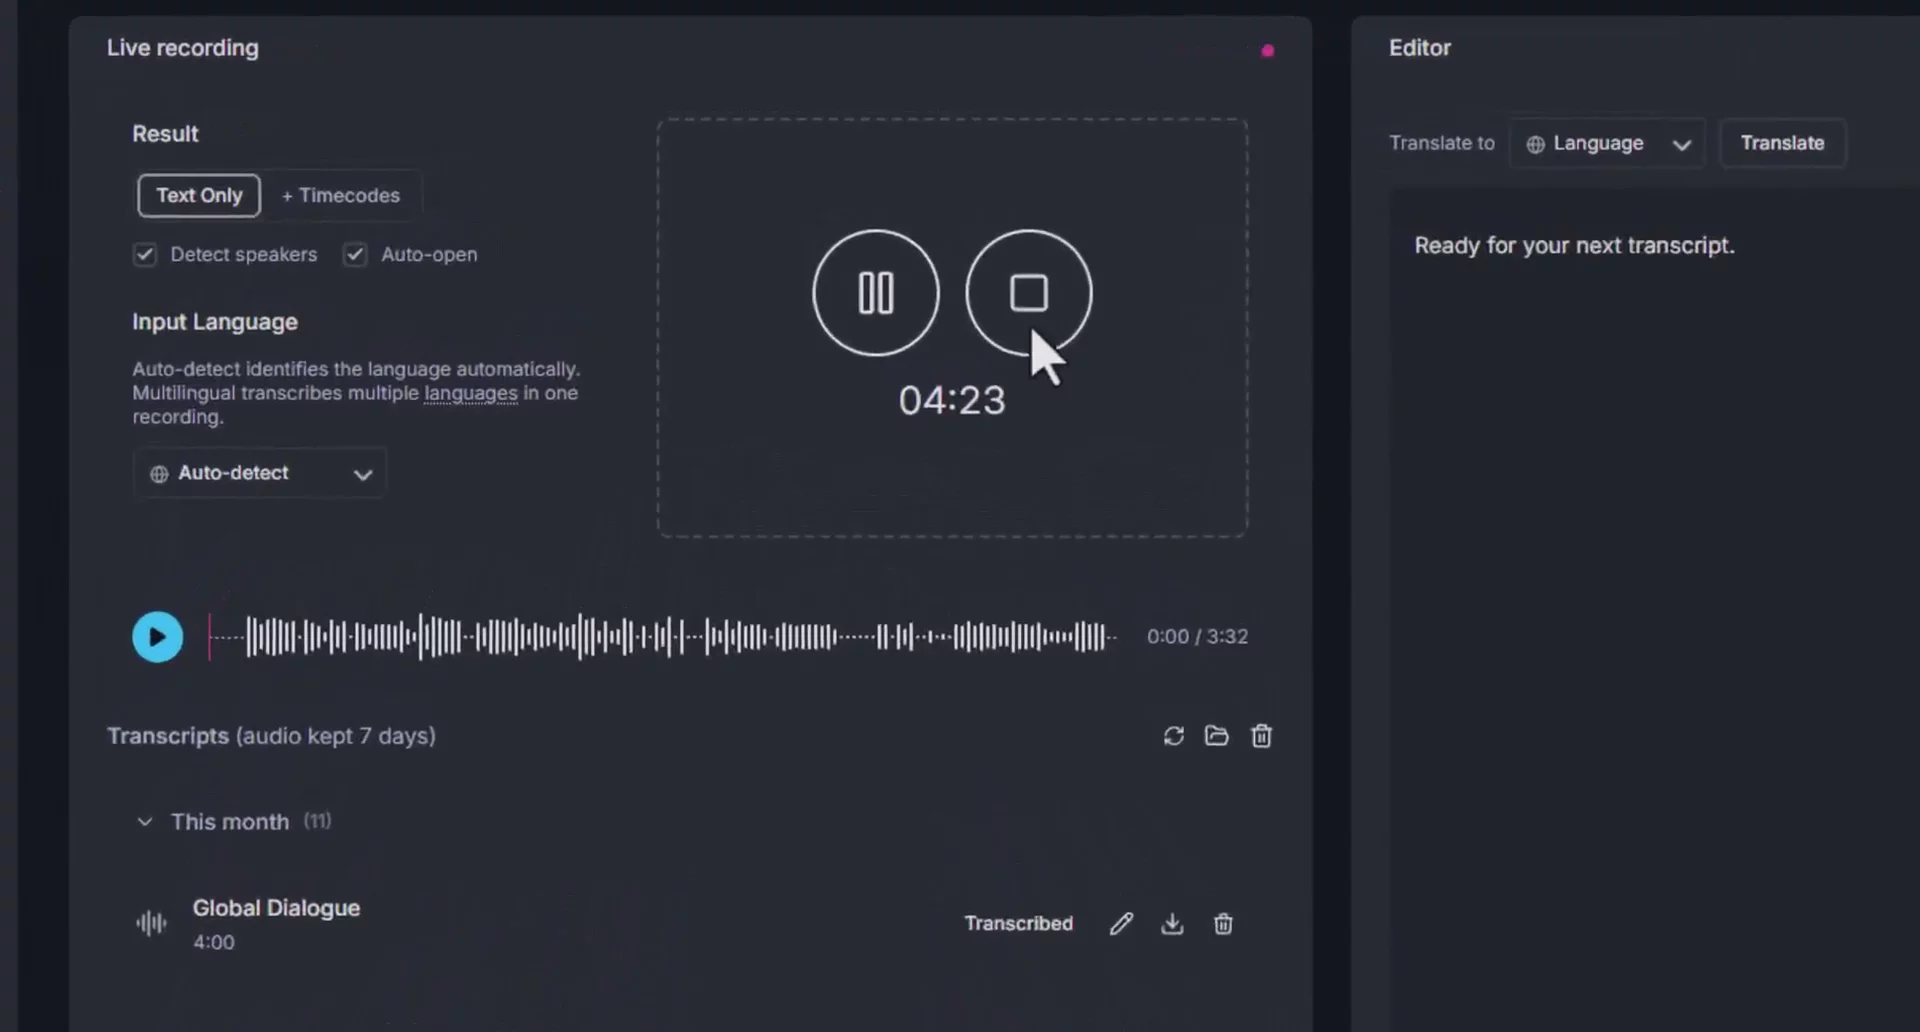Click the globe icon in Language dropdown

pos(1535,144)
